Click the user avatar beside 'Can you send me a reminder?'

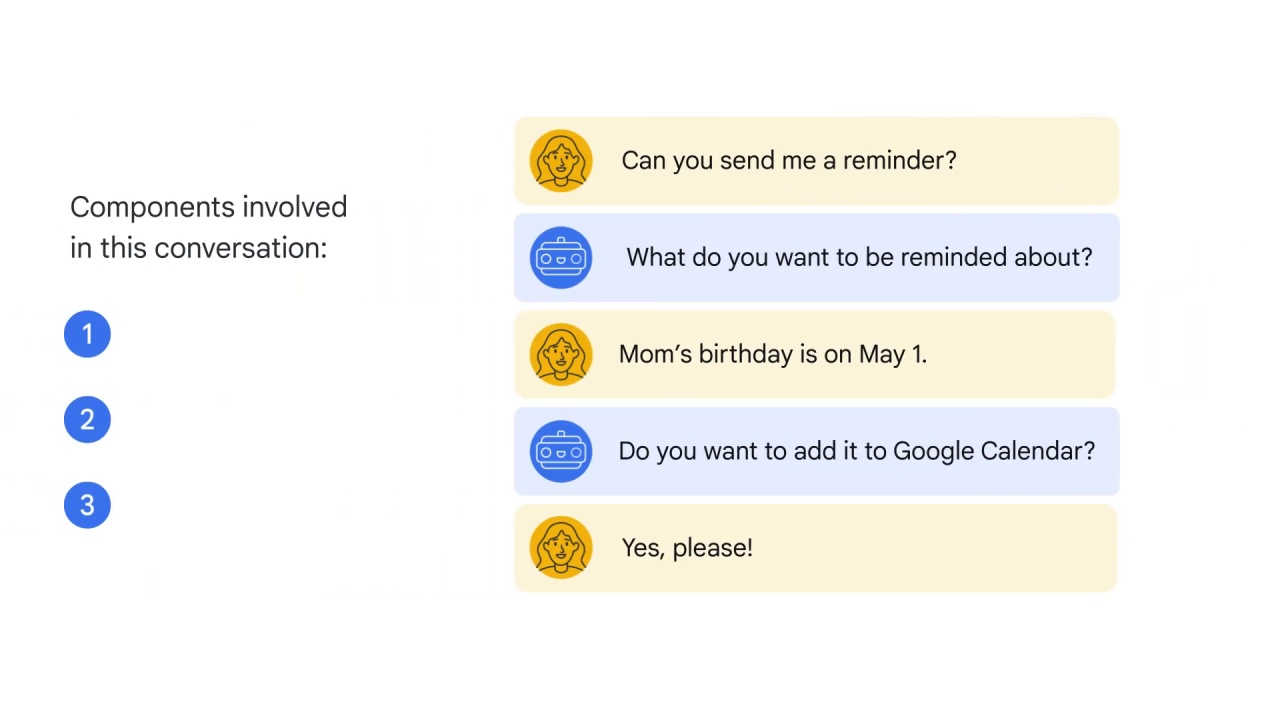[x=561, y=161]
